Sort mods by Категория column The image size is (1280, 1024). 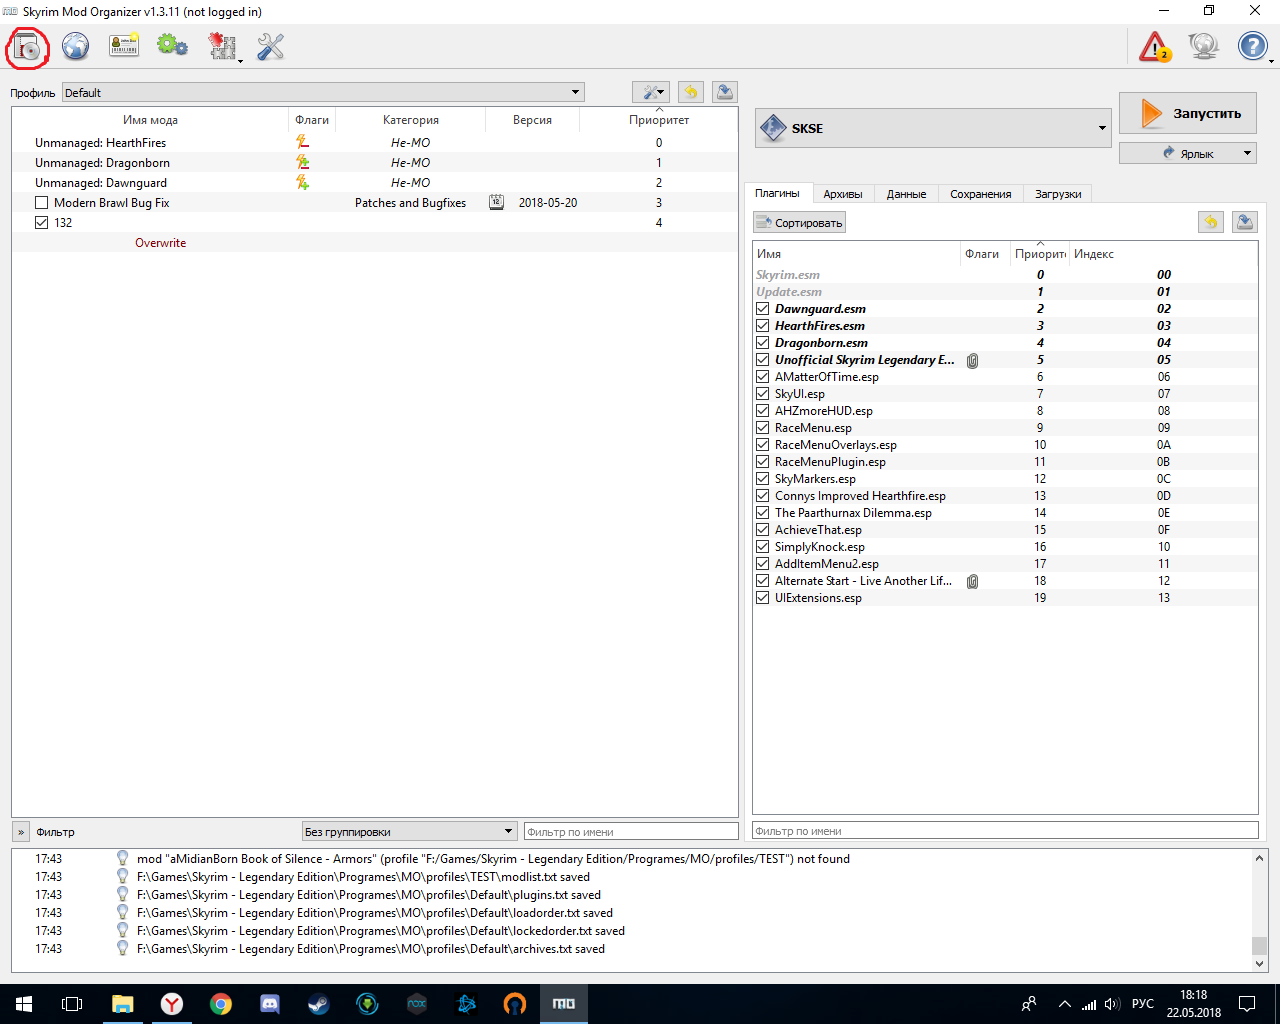[x=411, y=120]
